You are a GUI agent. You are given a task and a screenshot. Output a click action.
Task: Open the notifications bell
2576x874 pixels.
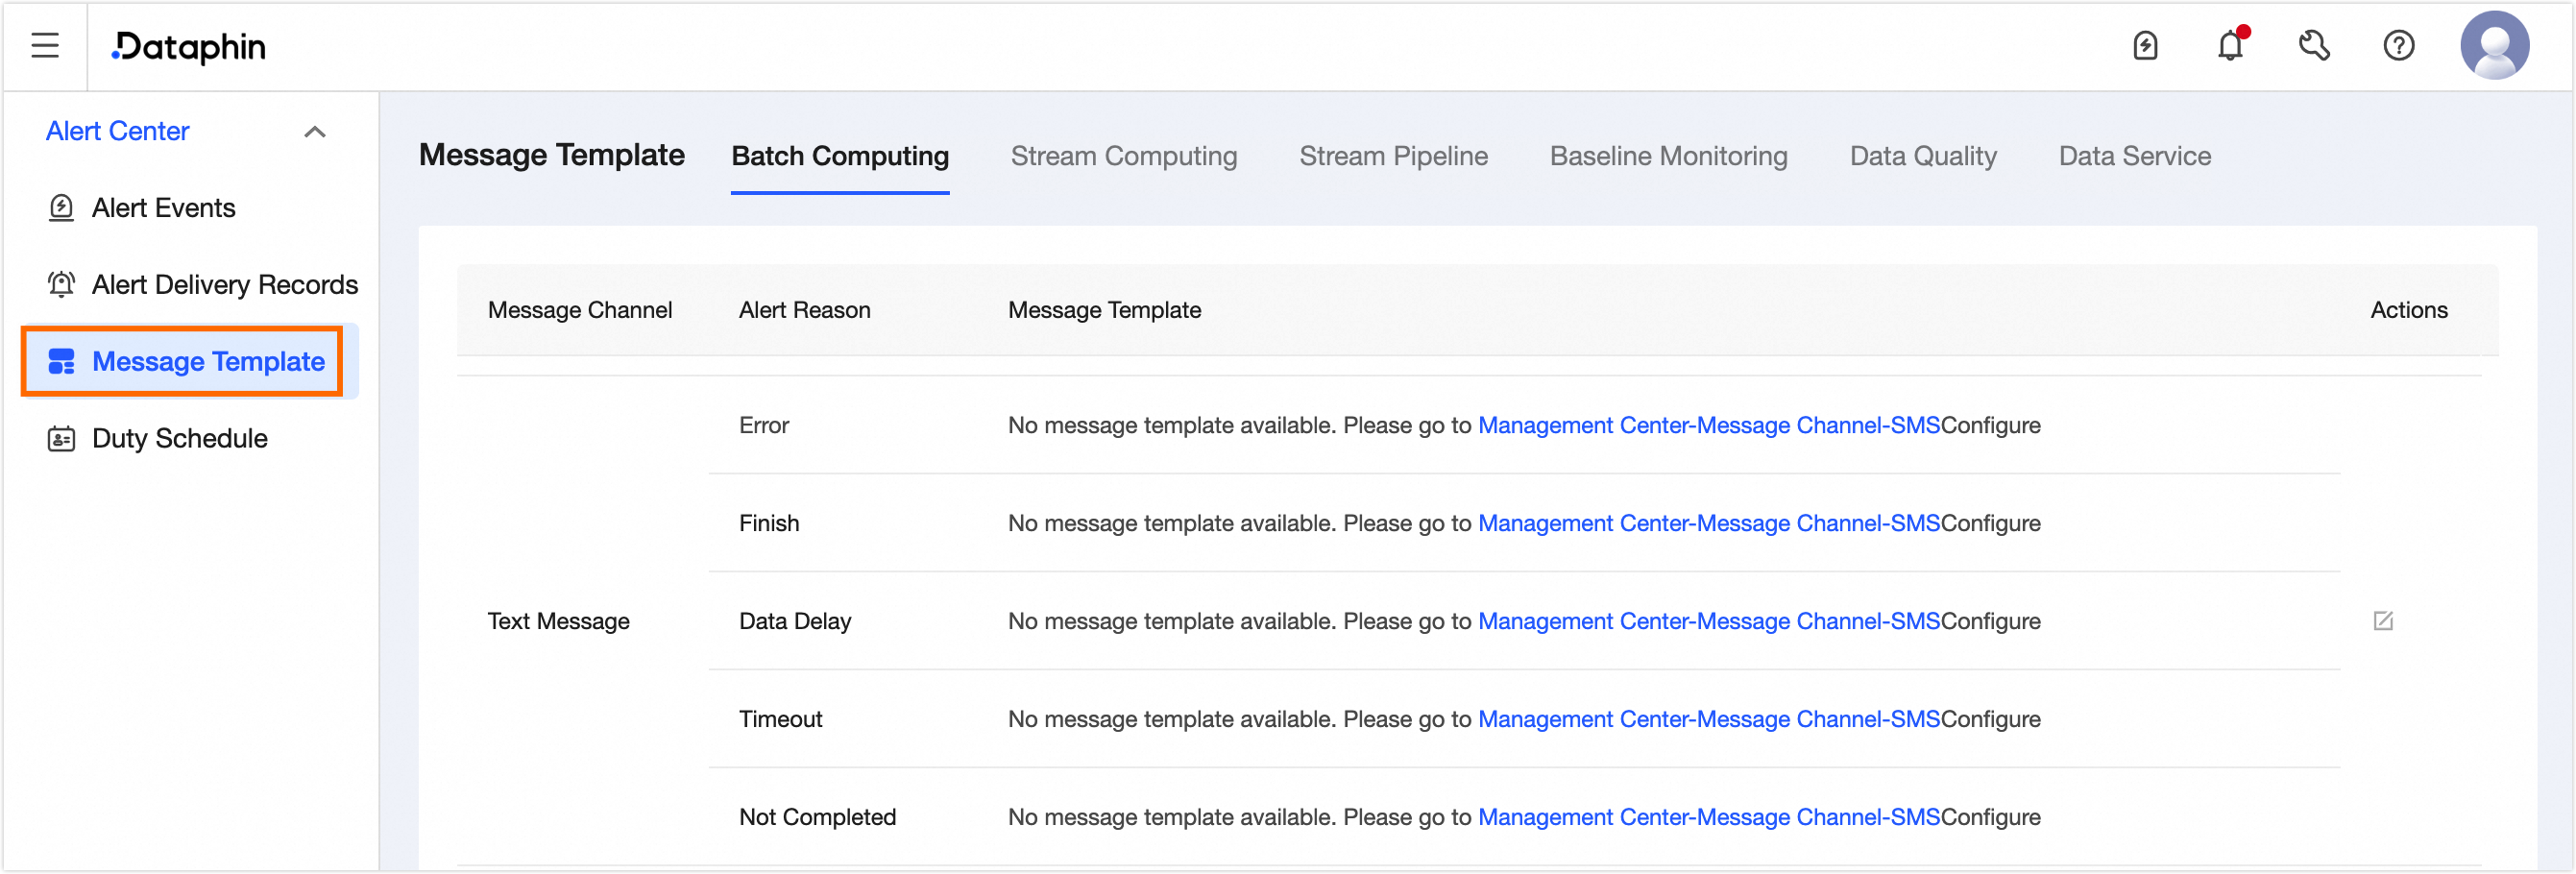tap(2230, 46)
